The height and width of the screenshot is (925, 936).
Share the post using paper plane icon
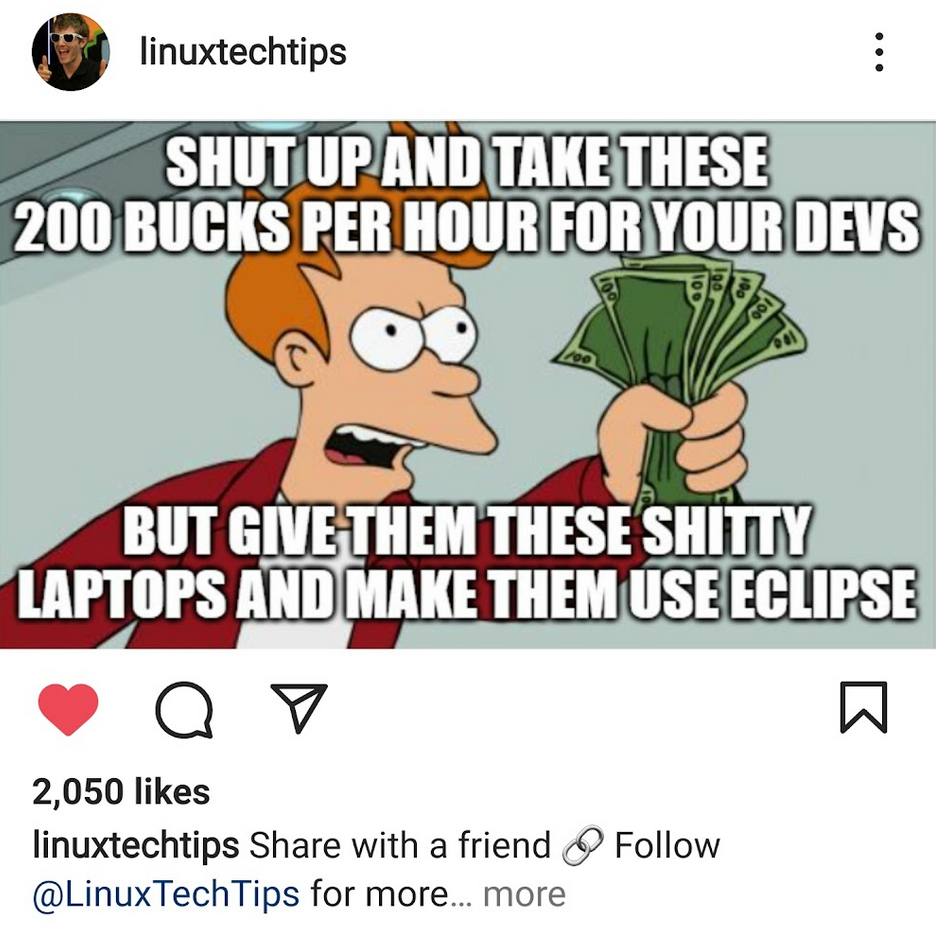click(300, 707)
